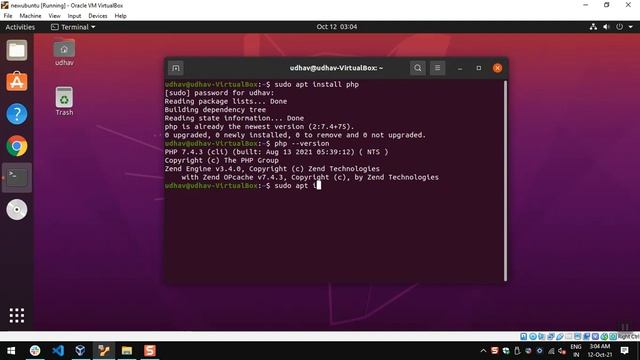Open Visual Studio Code from the taskbar

pos(58,351)
